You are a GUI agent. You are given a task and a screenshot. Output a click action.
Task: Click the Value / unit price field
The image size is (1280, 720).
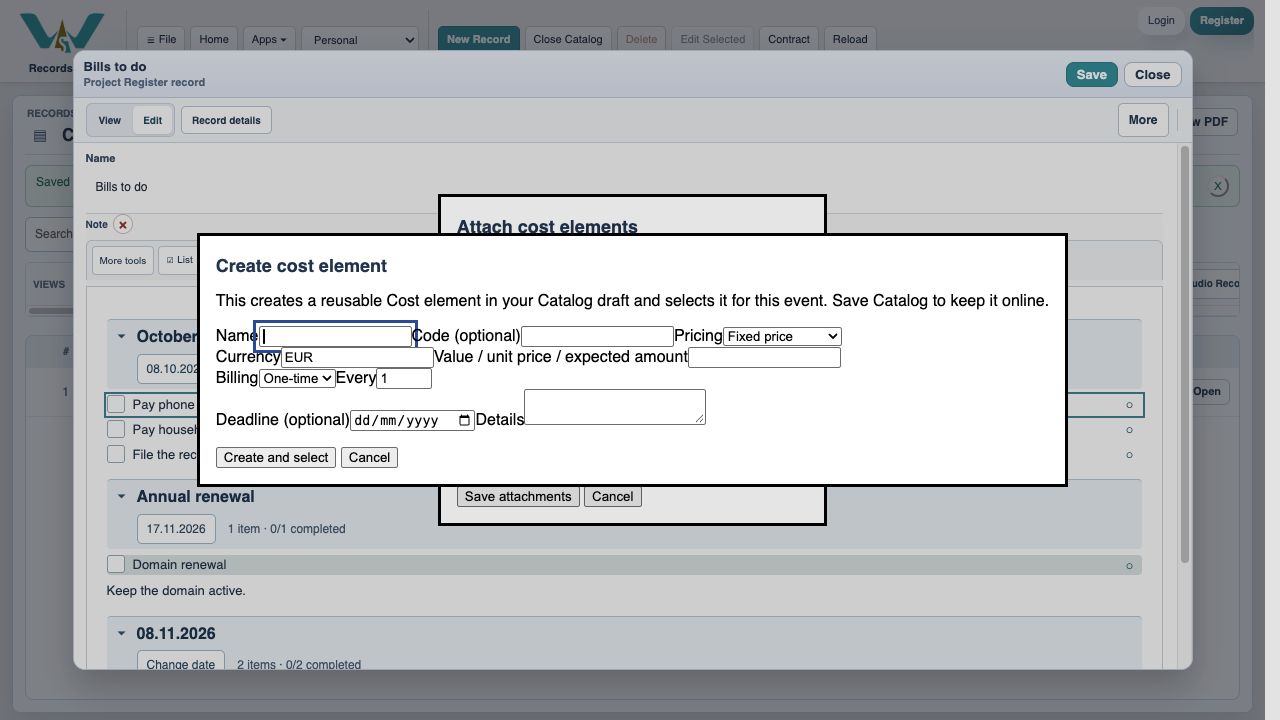click(764, 357)
